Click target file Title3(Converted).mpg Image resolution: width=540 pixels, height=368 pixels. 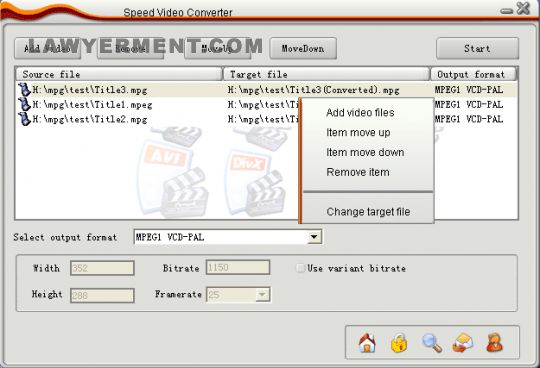[x=313, y=90]
